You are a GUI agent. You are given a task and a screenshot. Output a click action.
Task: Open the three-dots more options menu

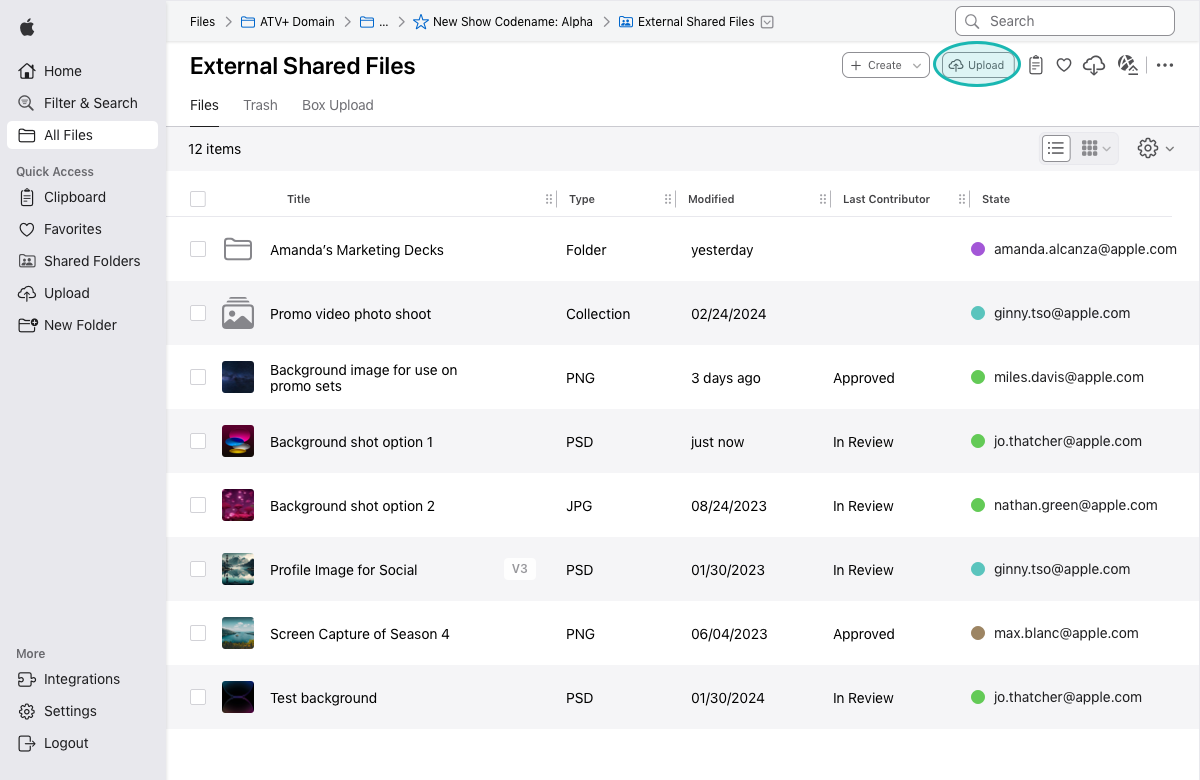click(x=1165, y=65)
